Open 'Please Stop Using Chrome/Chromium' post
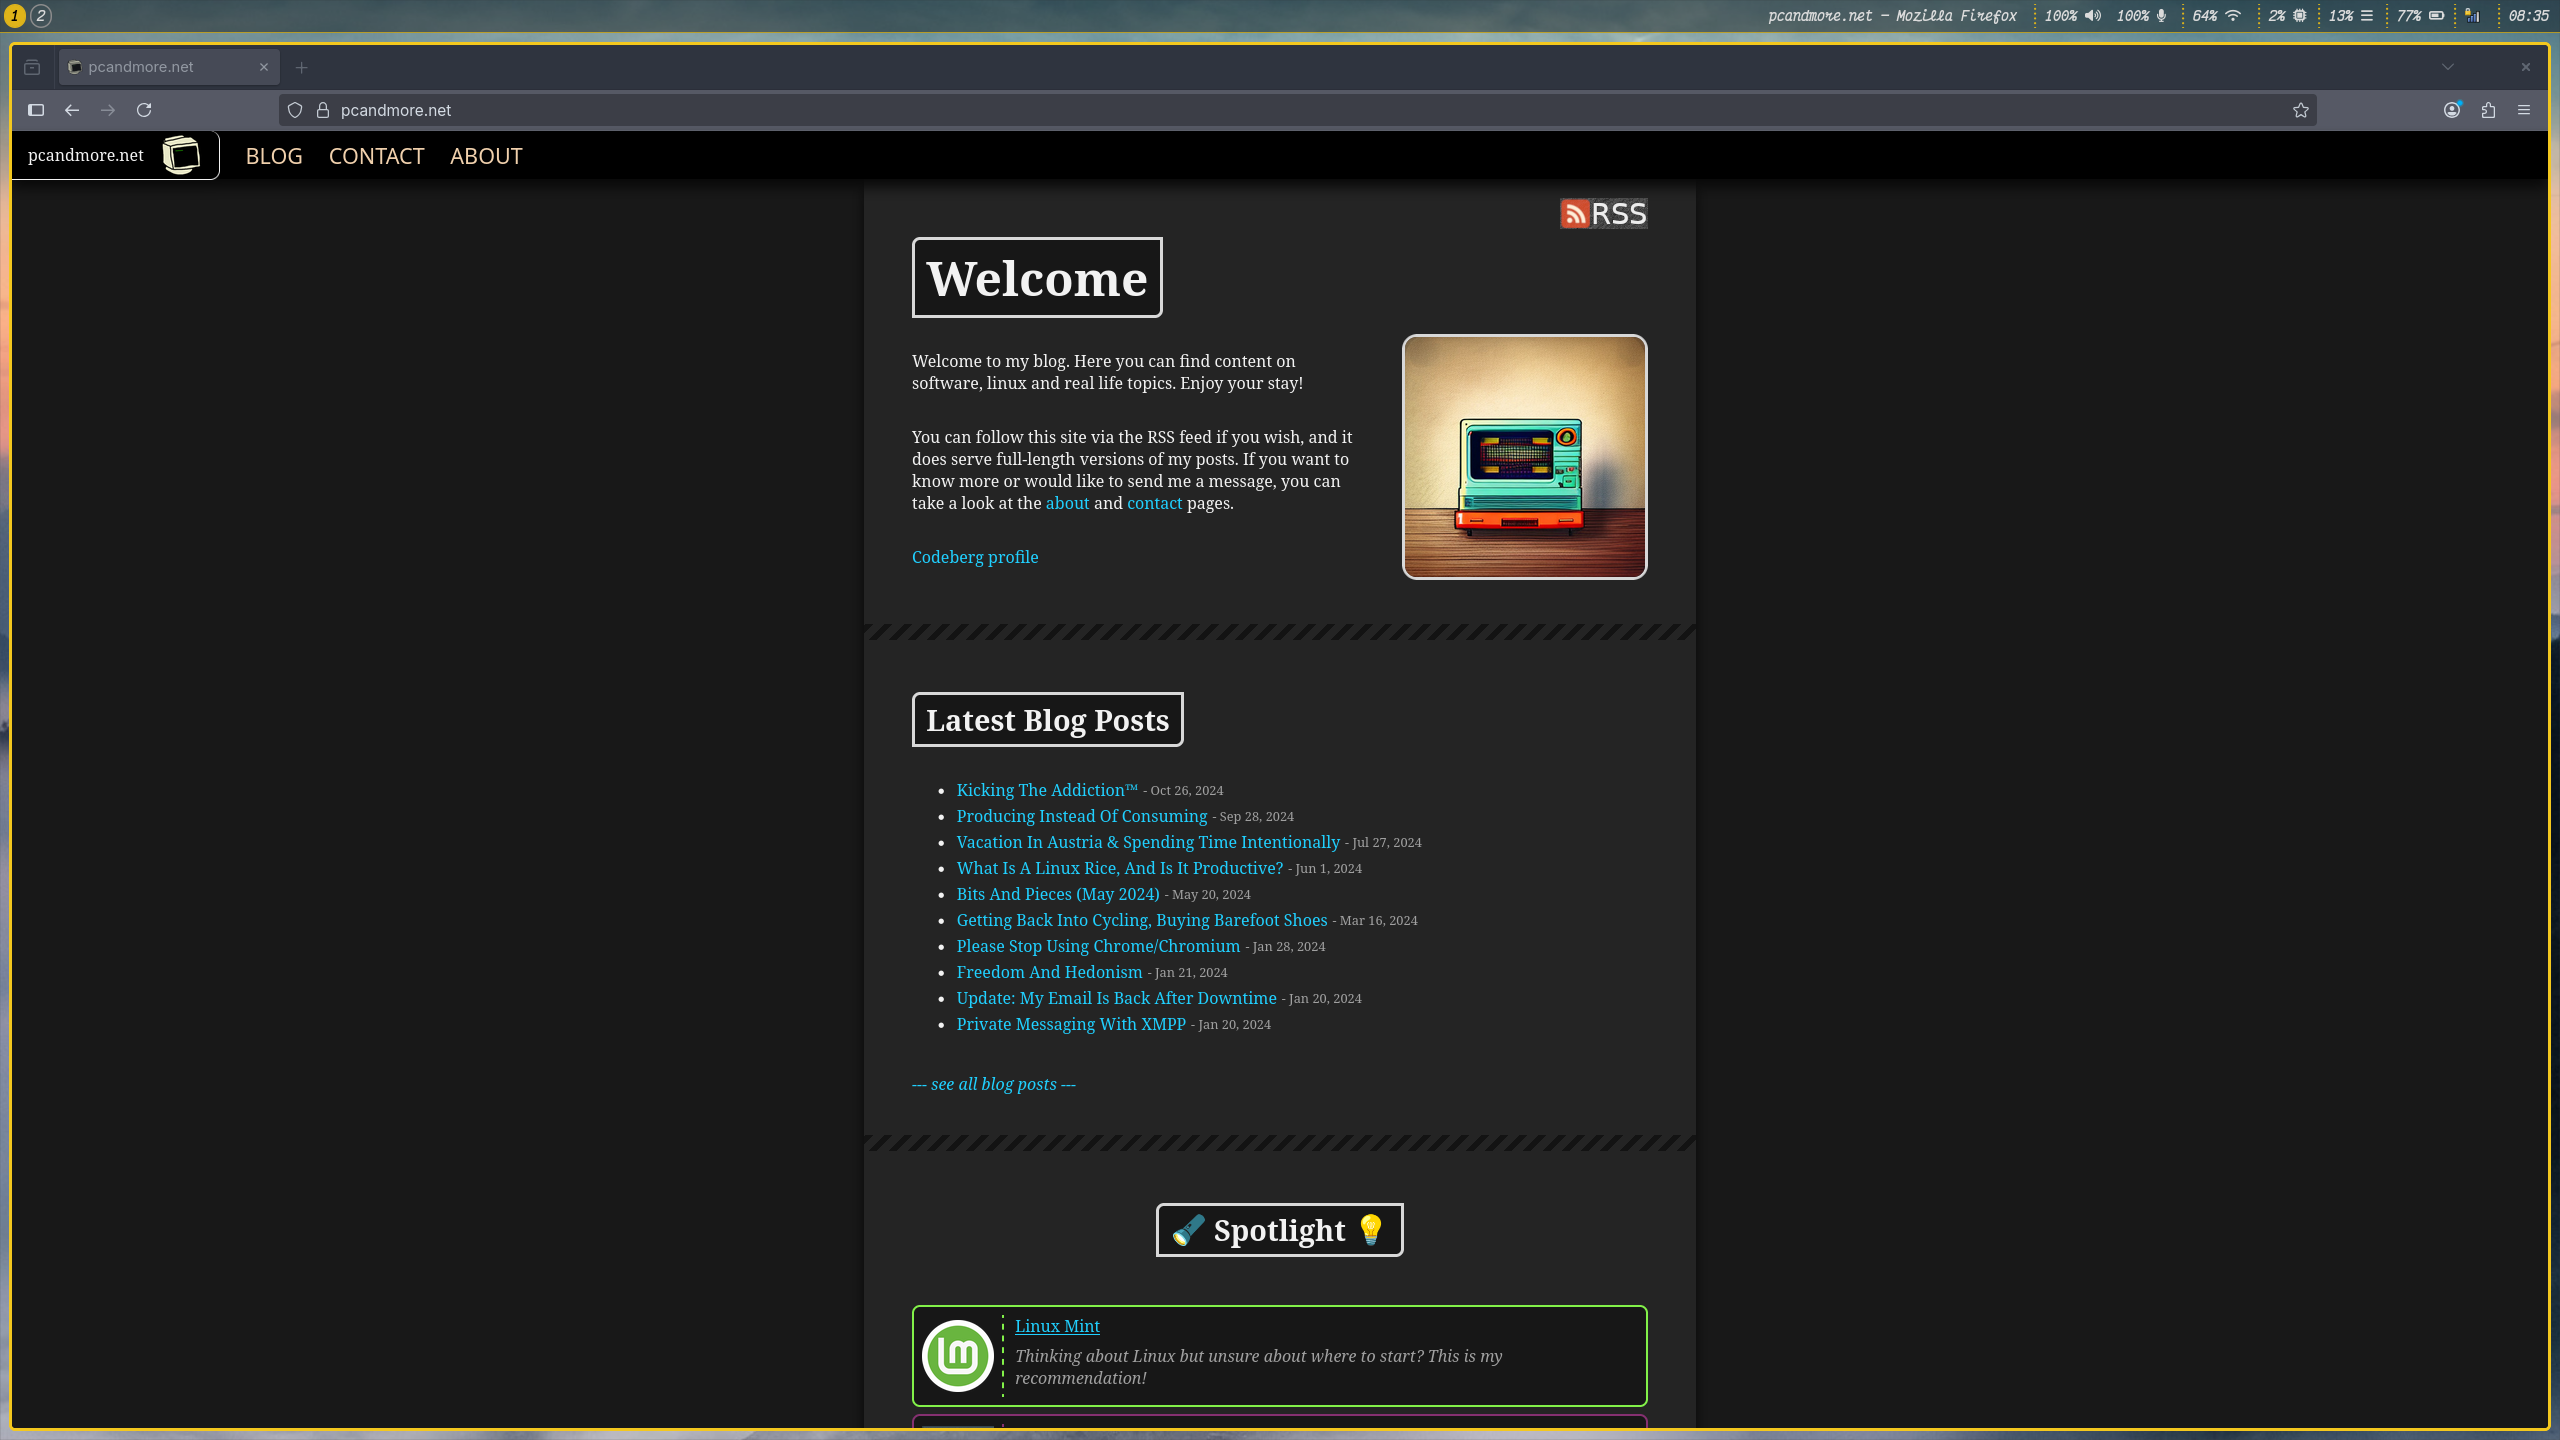 (1097, 946)
